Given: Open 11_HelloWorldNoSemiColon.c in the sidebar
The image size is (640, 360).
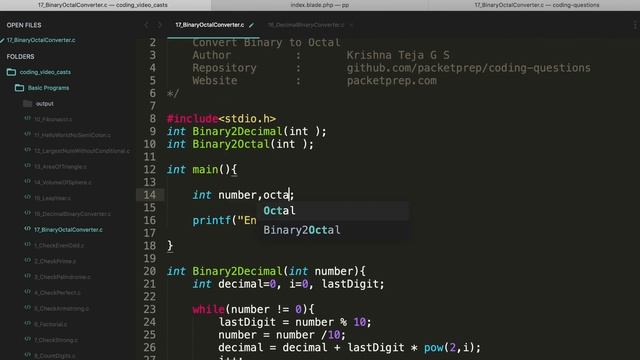Looking at the screenshot, I should tap(72, 135).
